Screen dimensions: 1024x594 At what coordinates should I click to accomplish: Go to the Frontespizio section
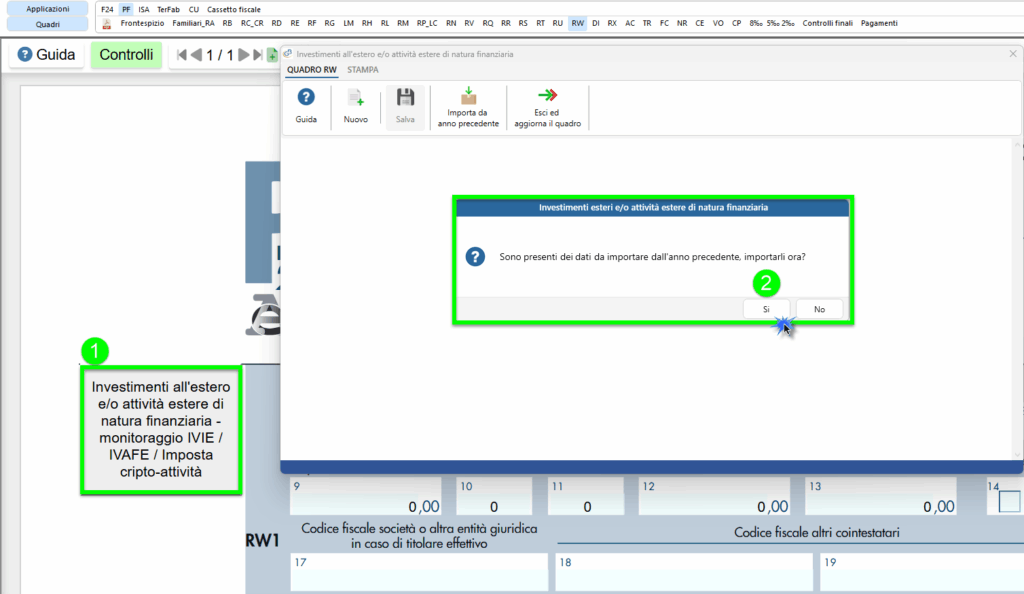pos(142,23)
